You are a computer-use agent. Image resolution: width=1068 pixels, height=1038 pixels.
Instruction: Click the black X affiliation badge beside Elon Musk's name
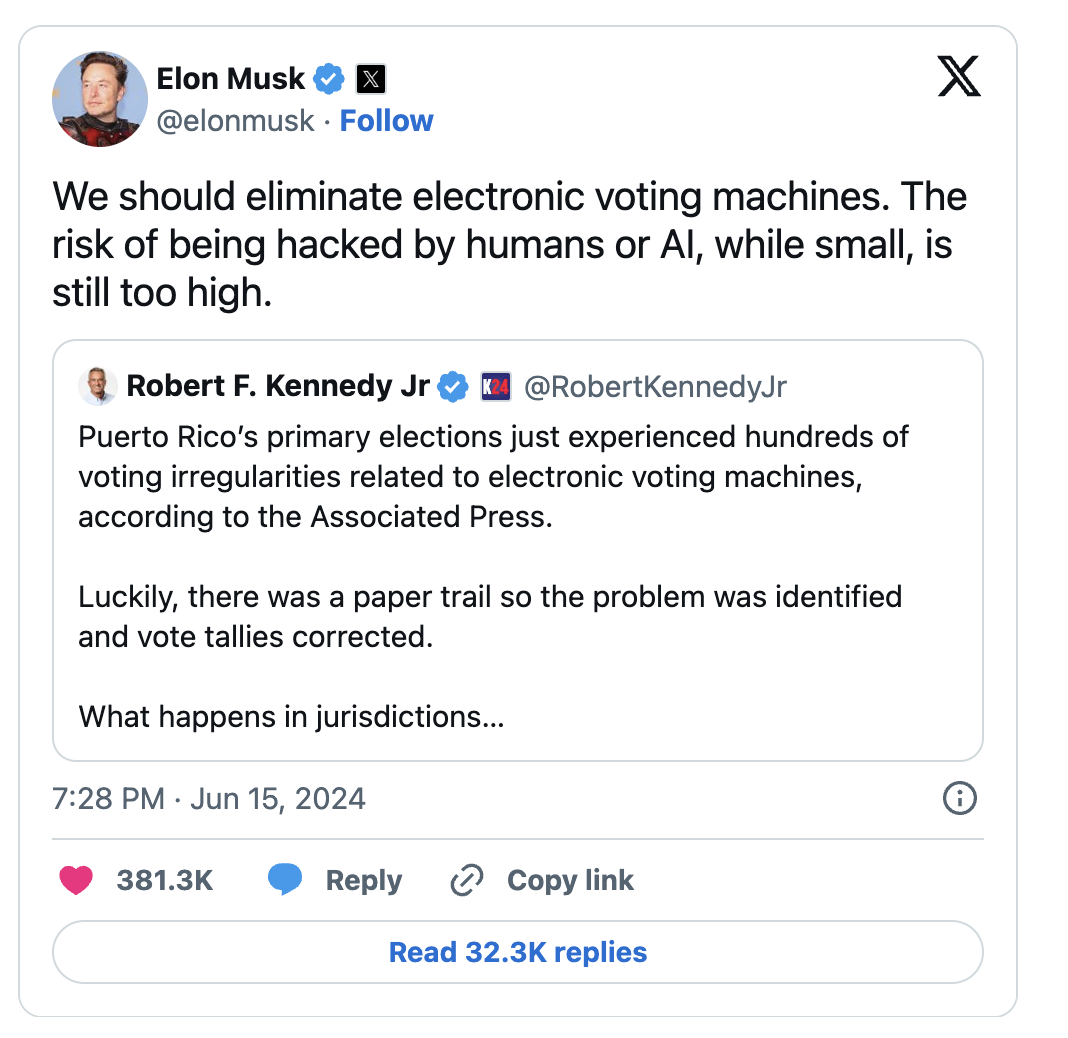[x=371, y=78]
